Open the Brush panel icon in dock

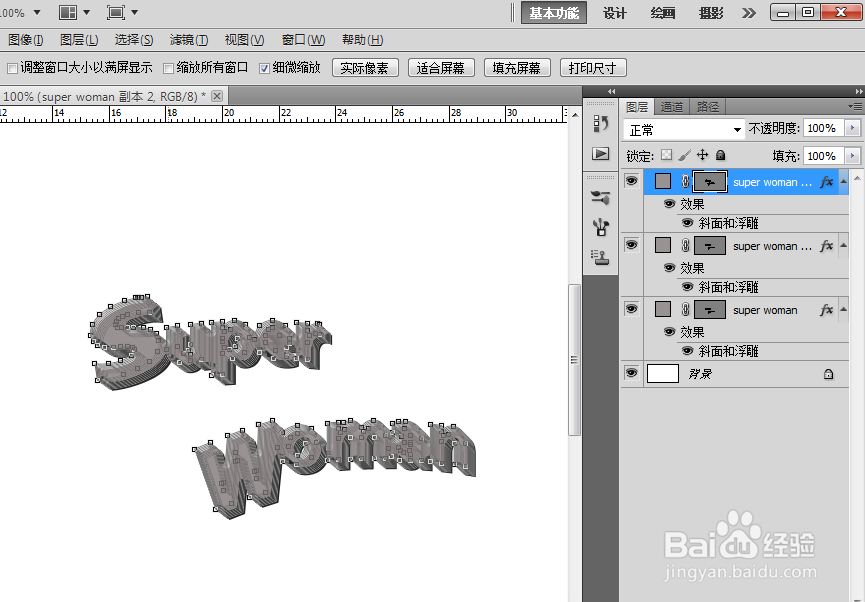[x=601, y=227]
